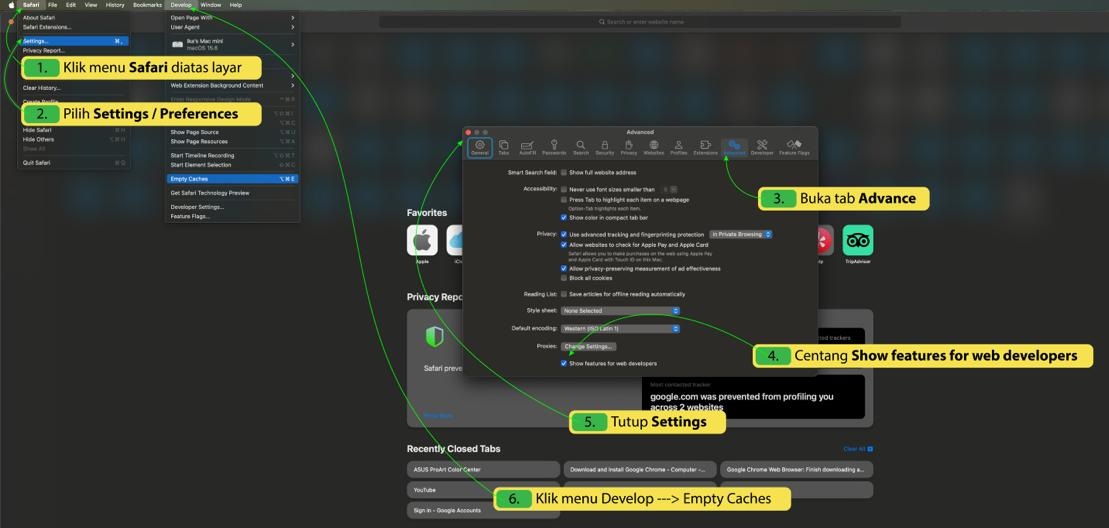This screenshot has width=1109, height=528.
Task: Uncheck Show features for web developers
Action: pos(564,364)
